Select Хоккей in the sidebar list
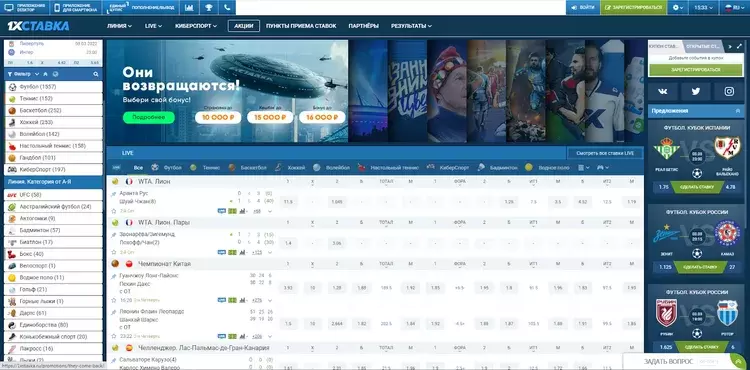The image size is (750, 370). (54, 122)
